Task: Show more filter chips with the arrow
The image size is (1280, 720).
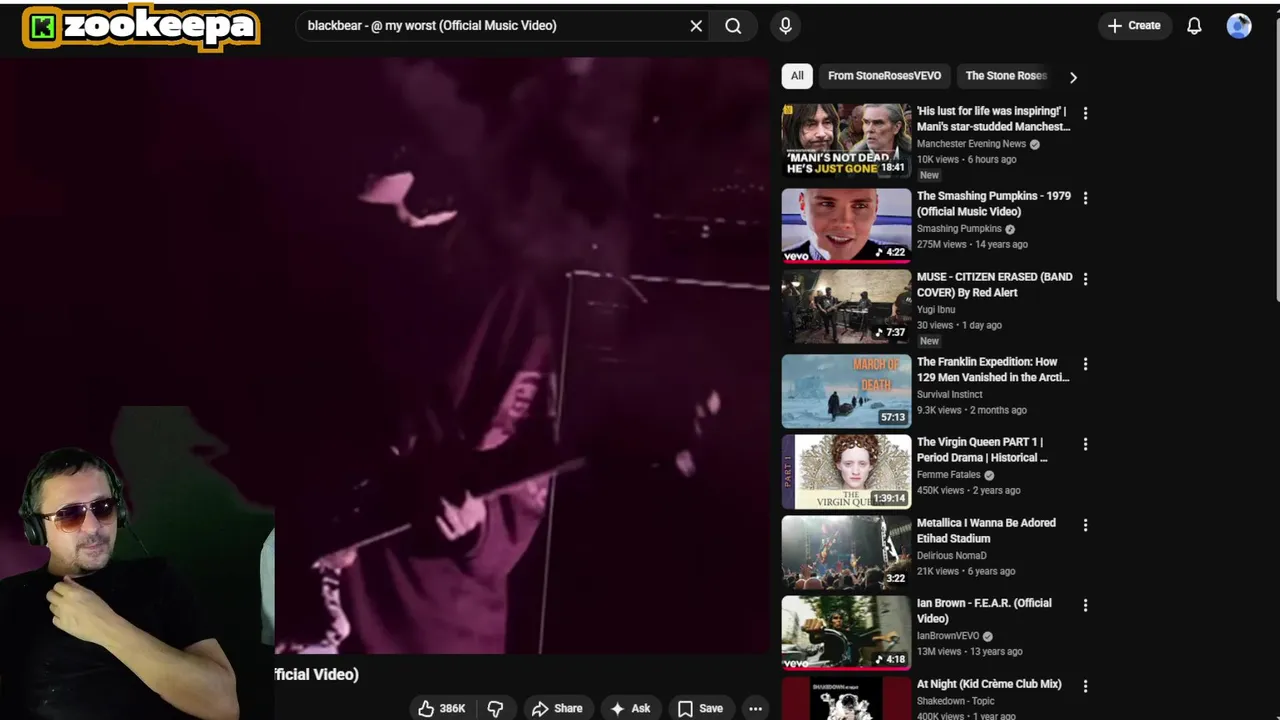Action: click(1073, 77)
